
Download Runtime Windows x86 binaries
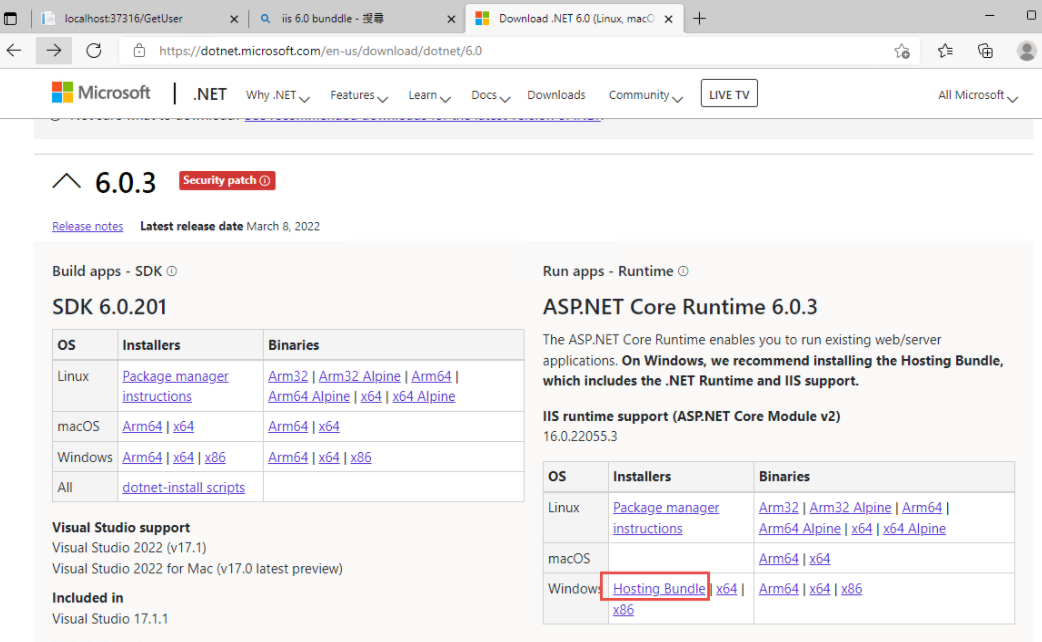click(x=851, y=589)
